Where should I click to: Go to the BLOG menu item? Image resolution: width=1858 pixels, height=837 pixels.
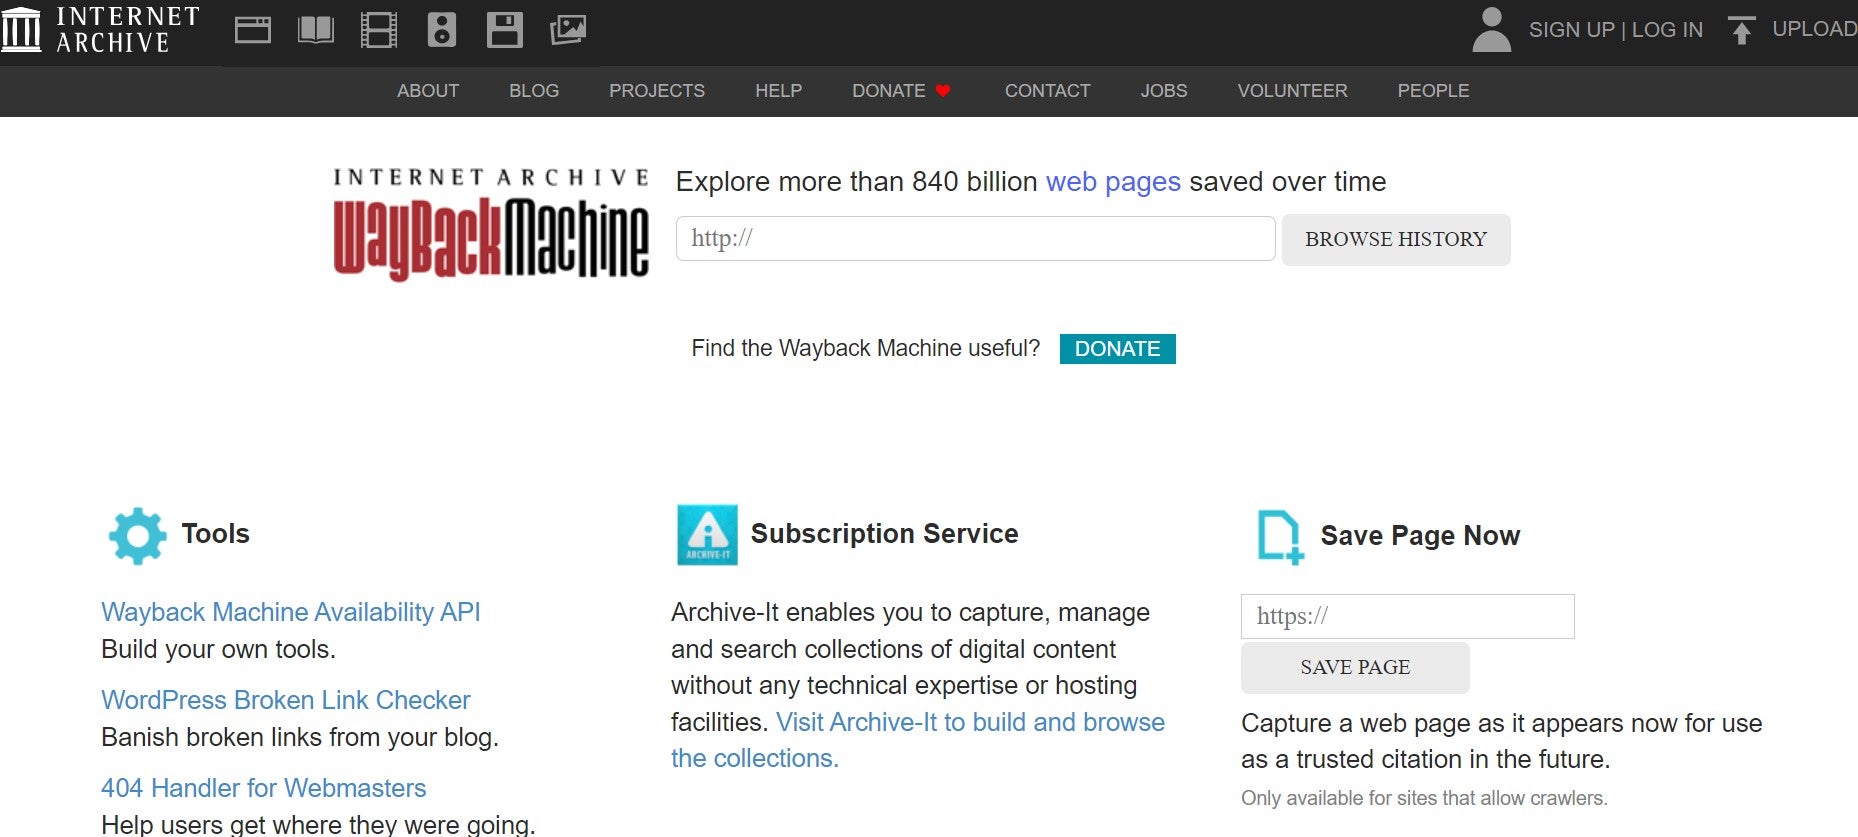tap(534, 91)
